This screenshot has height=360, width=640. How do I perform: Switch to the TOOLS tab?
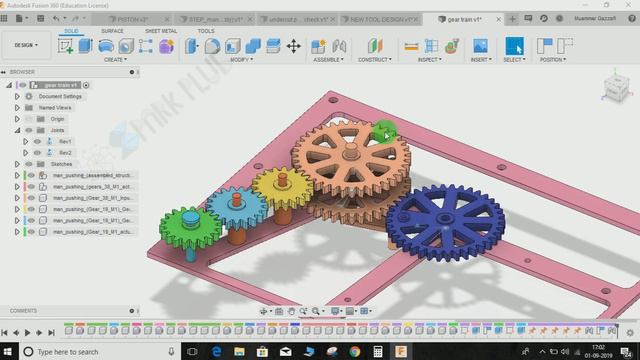point(206,31)
